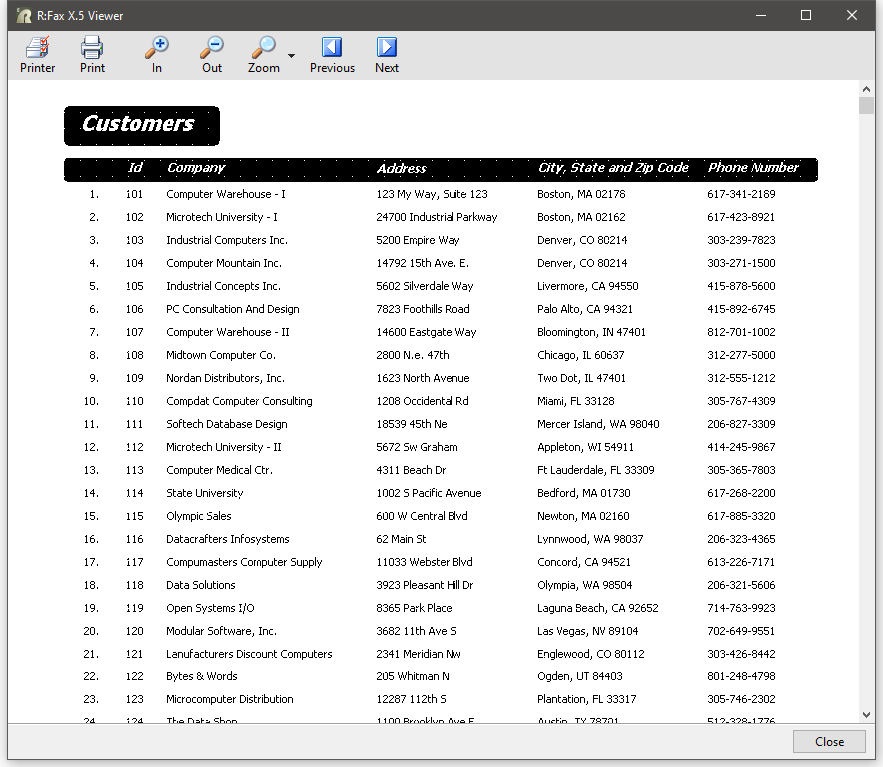Click Olympic Sales company cell
Viewport: 883px width, 767px height.
(x=199, y=516)
